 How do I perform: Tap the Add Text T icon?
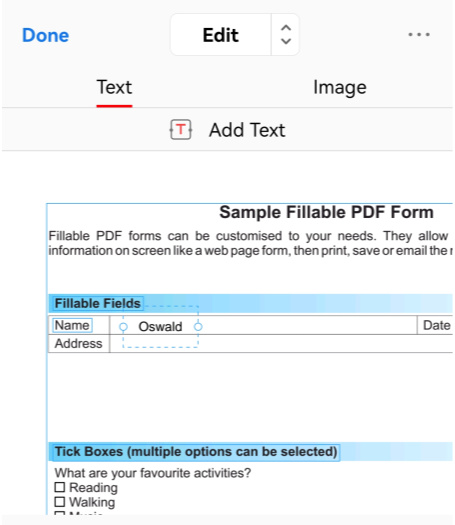tap(180, 130)
